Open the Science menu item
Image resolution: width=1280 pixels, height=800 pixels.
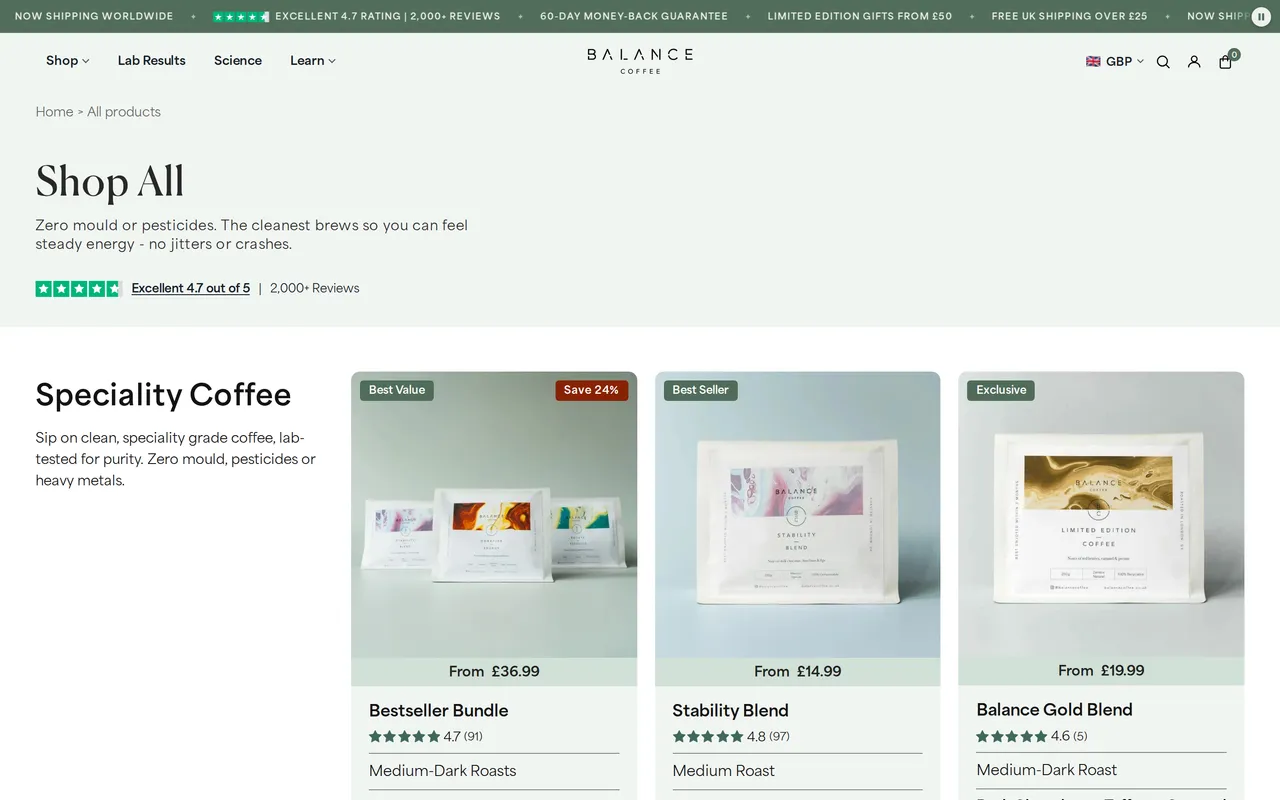pyautogui.click(x=238, y=60)
